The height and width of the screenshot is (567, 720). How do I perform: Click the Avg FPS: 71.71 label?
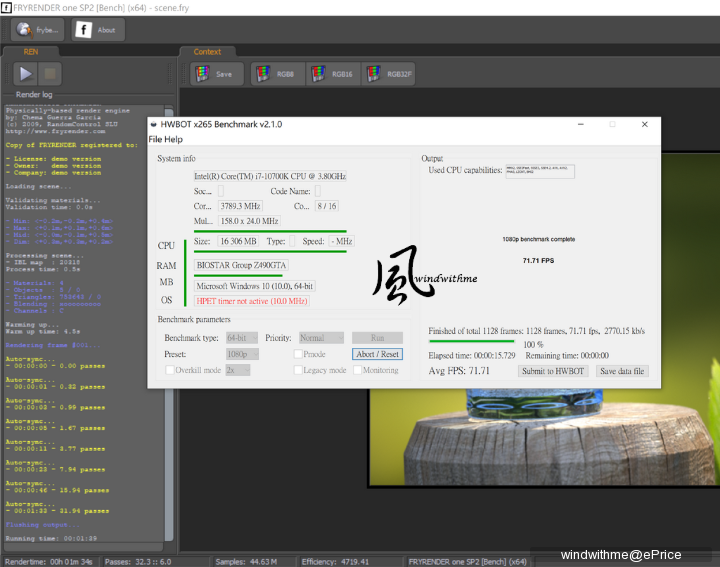pyautogui.click(x=459, y=371)
